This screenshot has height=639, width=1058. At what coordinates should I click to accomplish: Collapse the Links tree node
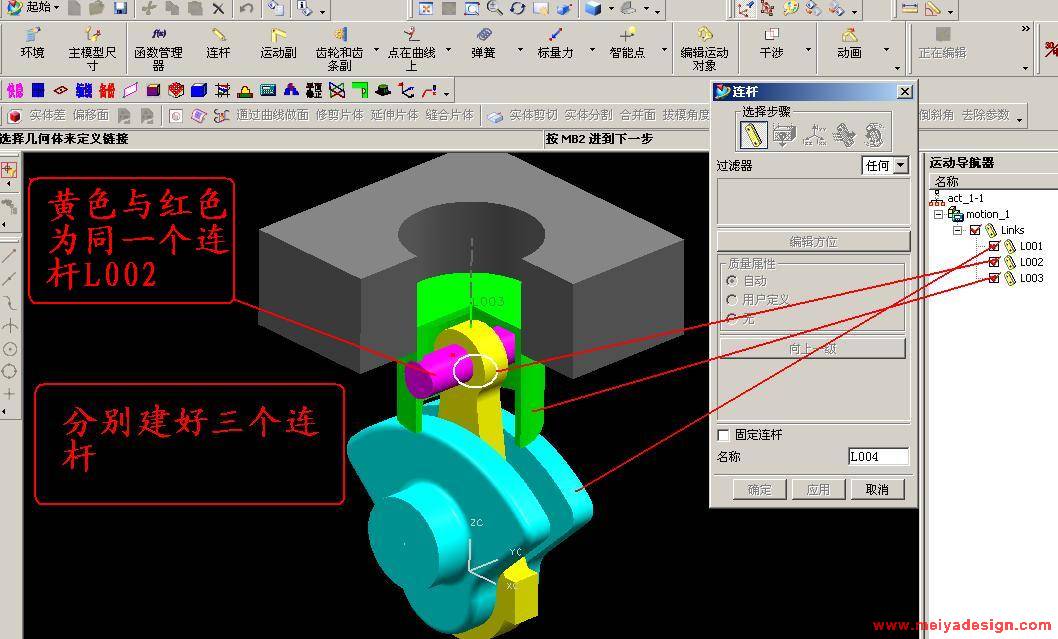point(957,230)
